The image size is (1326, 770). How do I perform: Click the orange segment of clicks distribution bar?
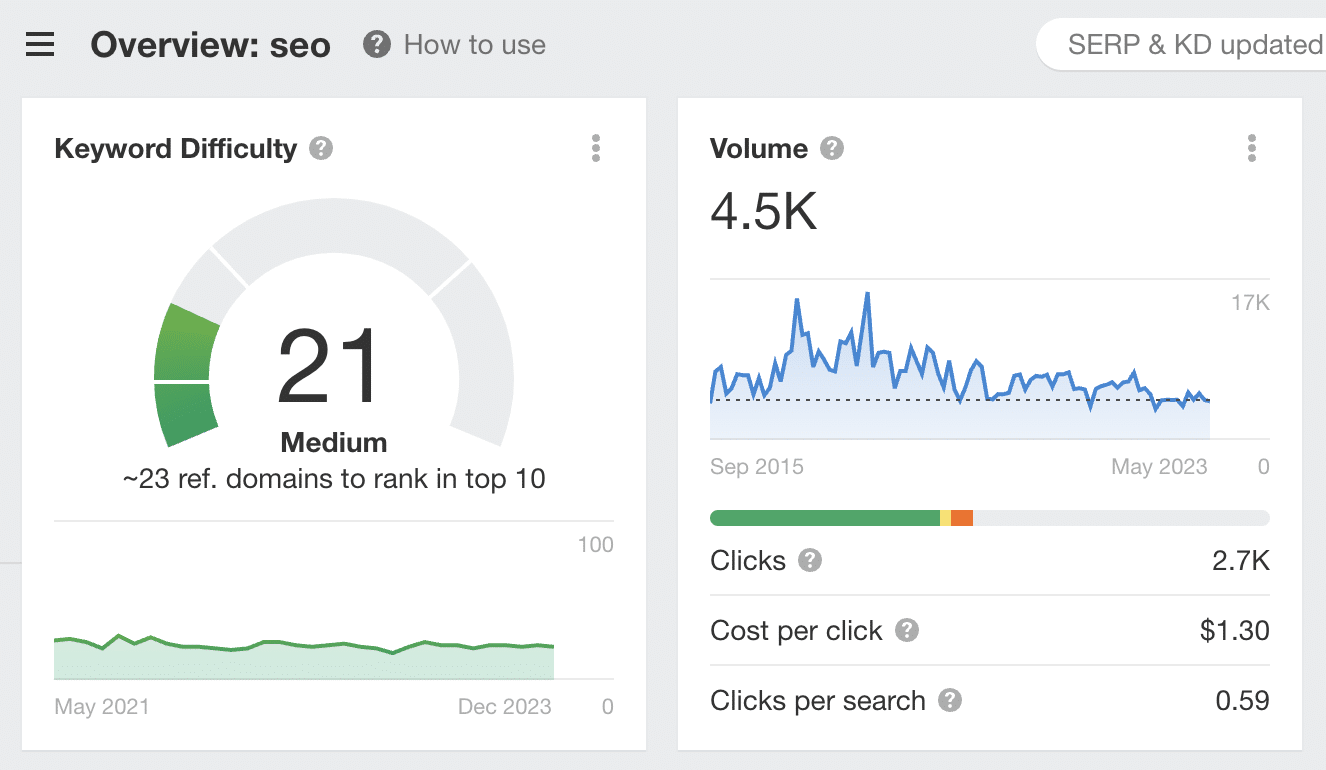point(962,518)
